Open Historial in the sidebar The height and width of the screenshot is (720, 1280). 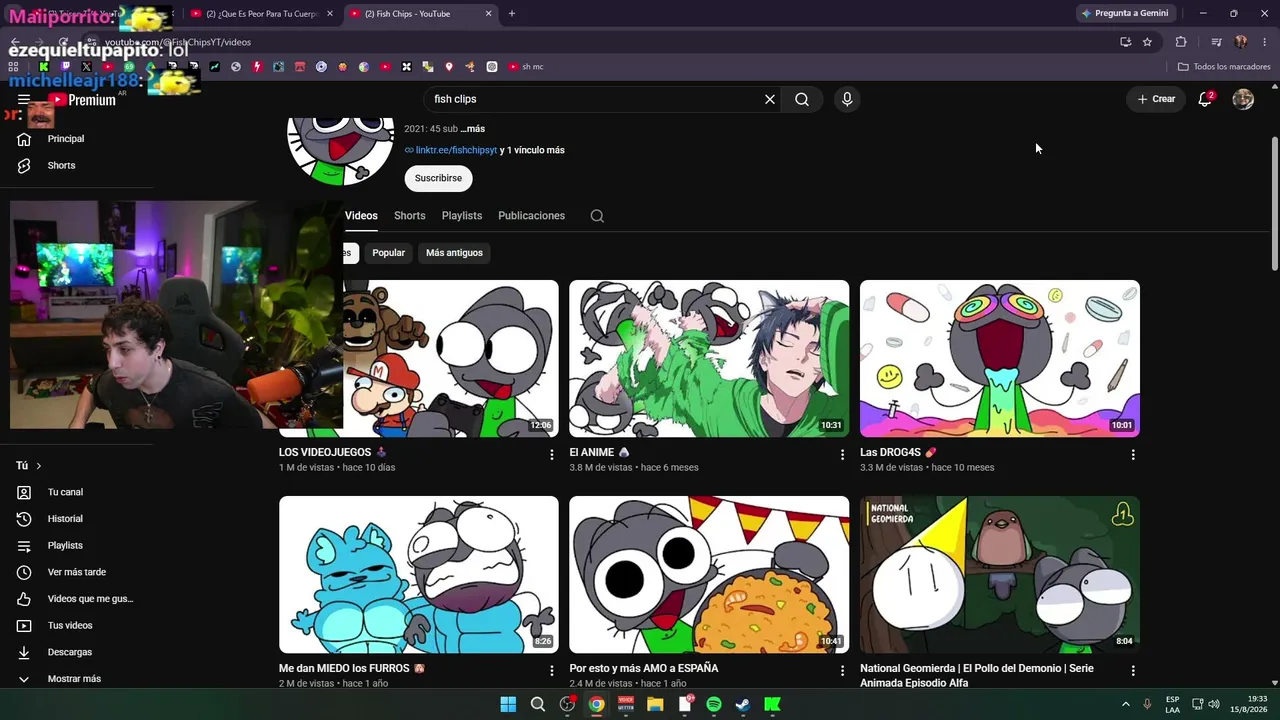click(x=66, y=519)
